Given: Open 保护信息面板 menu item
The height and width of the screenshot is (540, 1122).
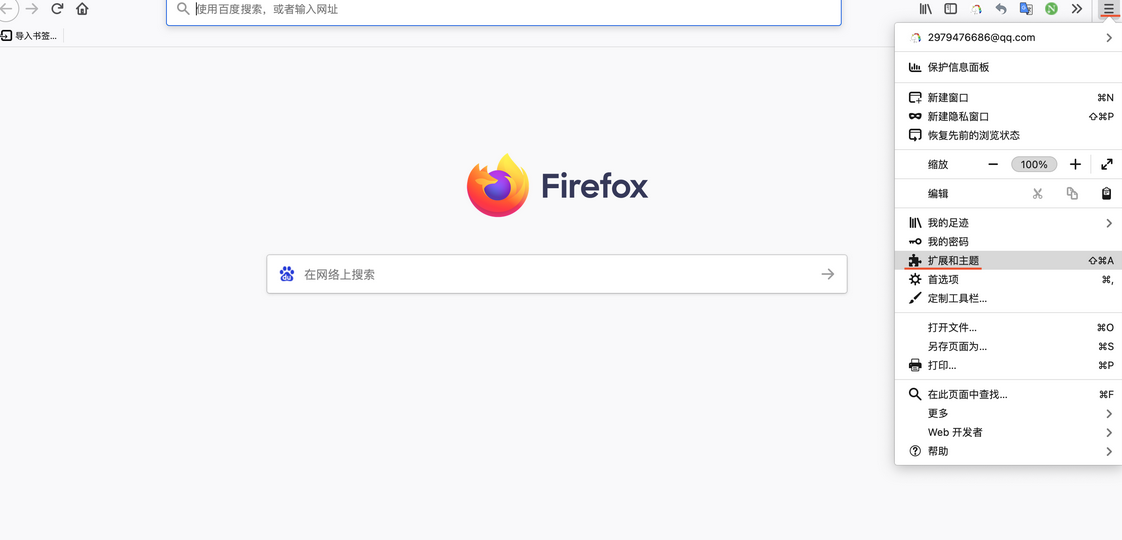Looking at the screenshot, I should (1008, 67).
